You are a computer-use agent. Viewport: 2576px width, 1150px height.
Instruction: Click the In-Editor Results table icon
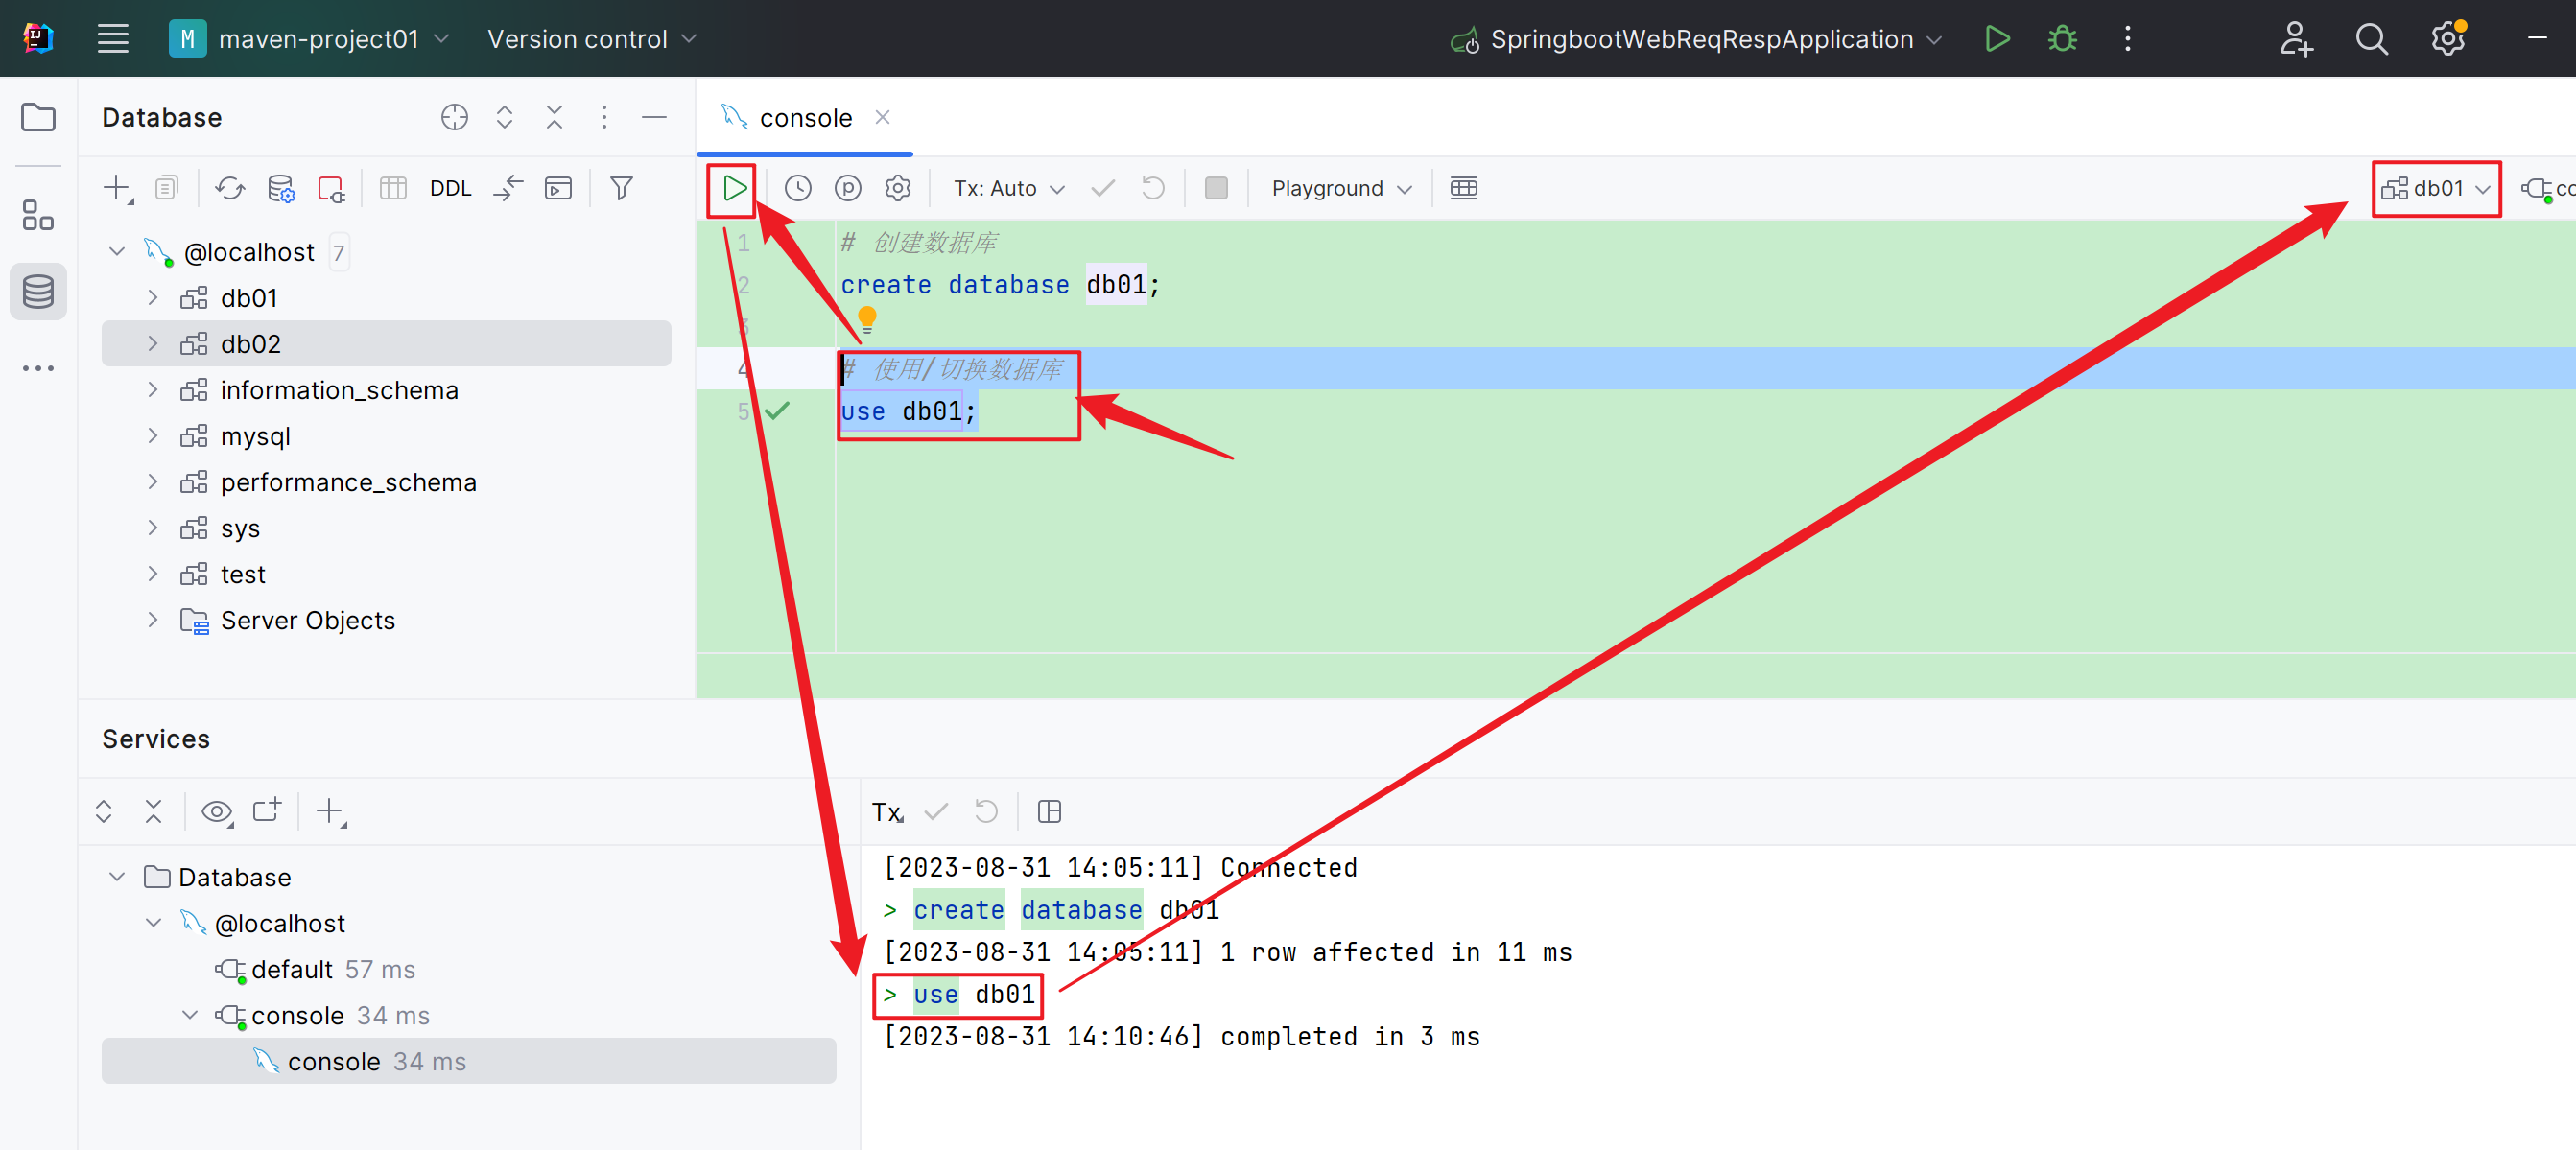point(1463,188)
